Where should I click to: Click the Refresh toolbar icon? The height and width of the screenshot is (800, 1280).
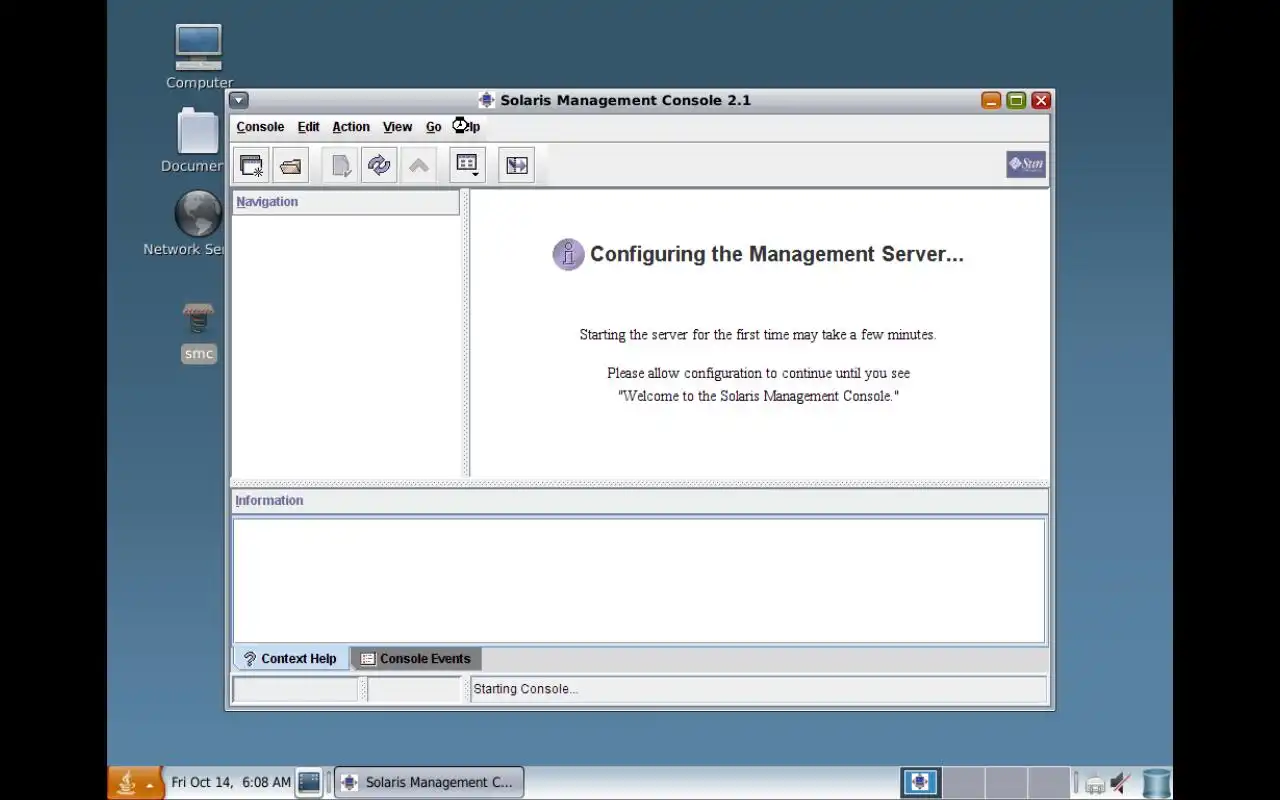click(x=379, y=165)
